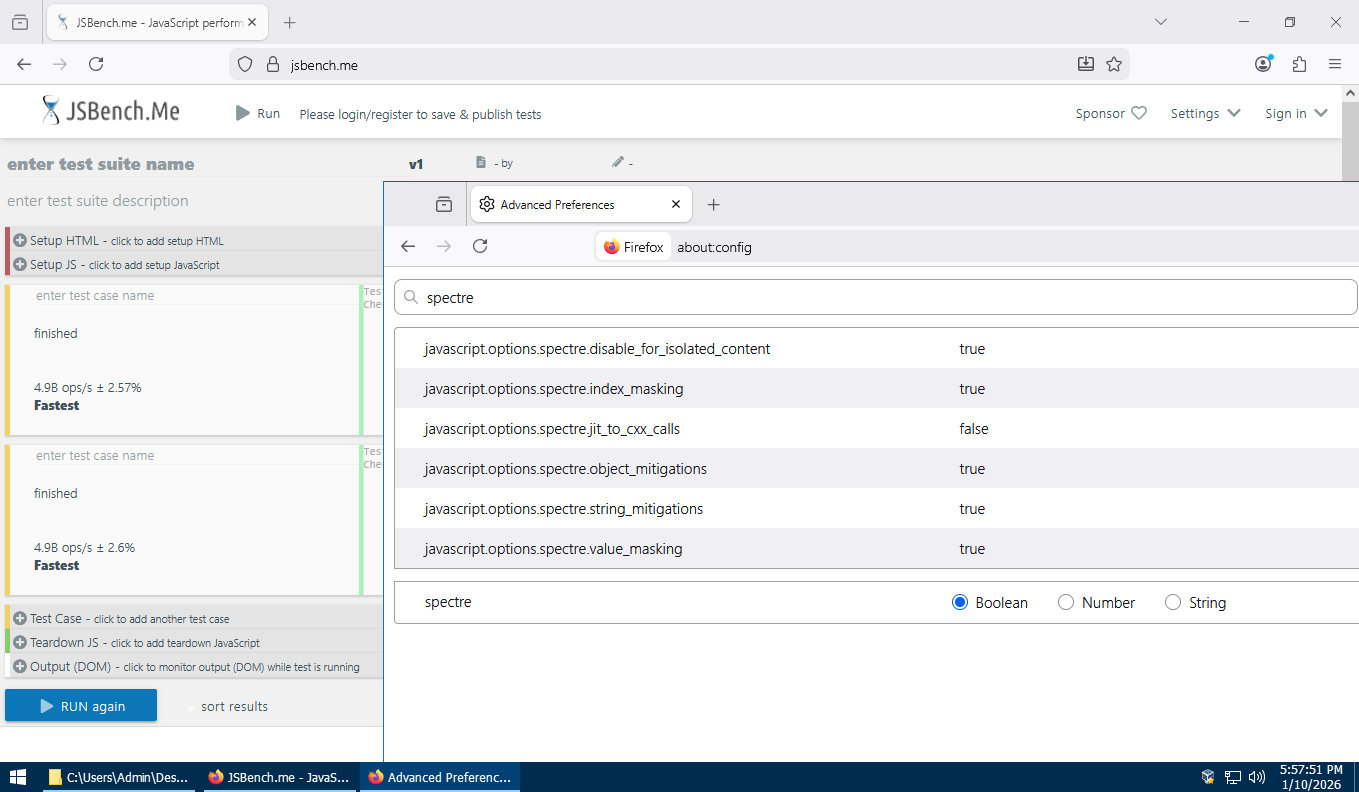Click the RUN again button
The image size is (1359, 792).
[x=81, y=706]
